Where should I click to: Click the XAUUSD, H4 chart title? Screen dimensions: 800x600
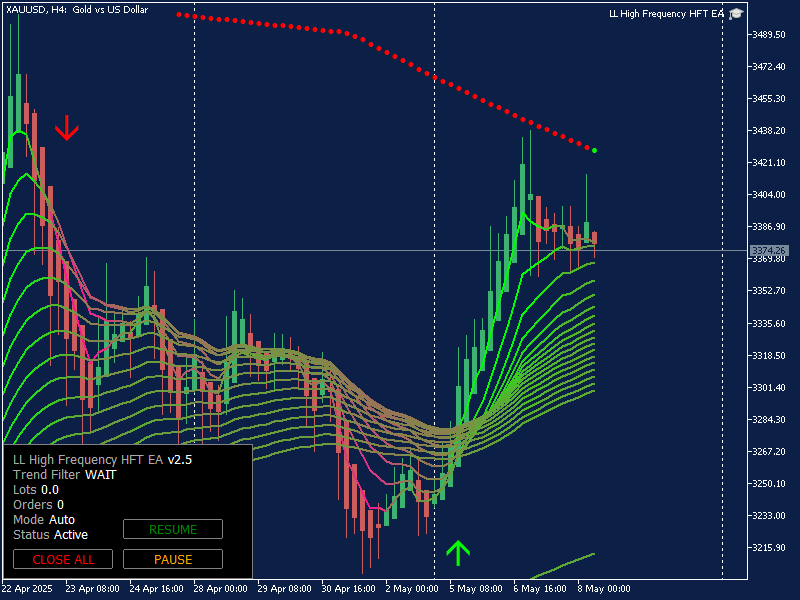point(77,10)
